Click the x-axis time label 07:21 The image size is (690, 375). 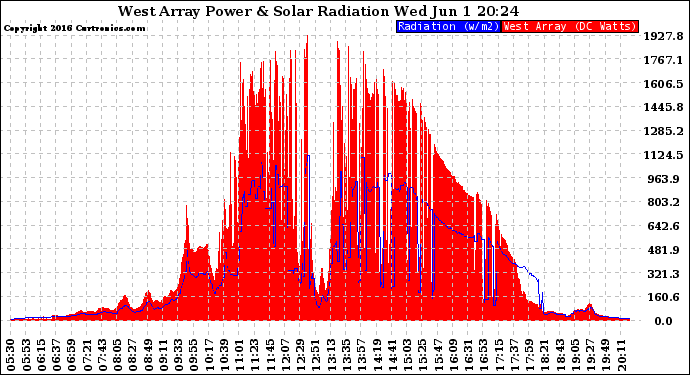[x=87, y=355]
